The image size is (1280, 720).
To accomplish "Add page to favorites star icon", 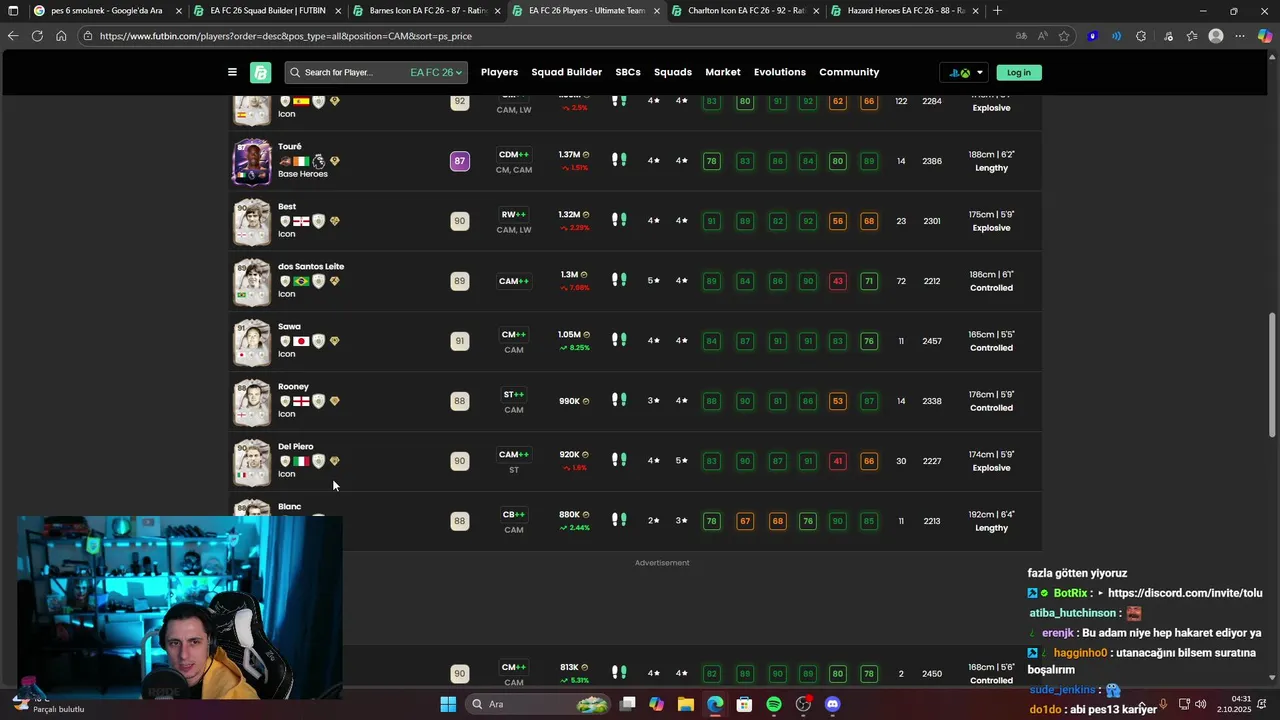I will click(x=1064, y=36).
